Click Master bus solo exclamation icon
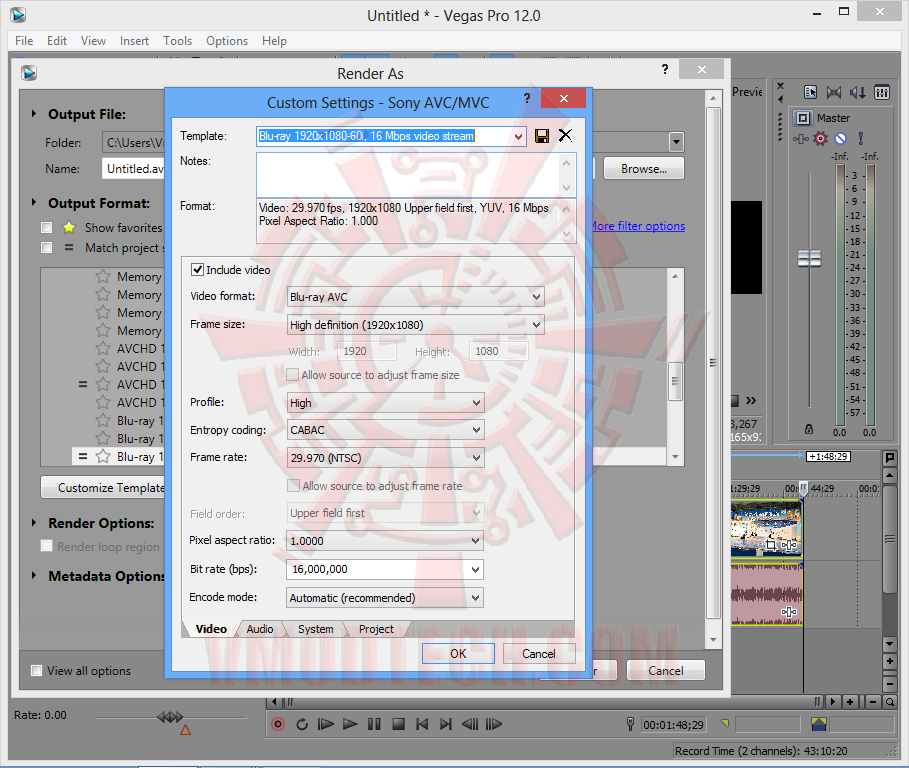The height and width of the screenshot is (768, 909). click(x=860, y=139)
